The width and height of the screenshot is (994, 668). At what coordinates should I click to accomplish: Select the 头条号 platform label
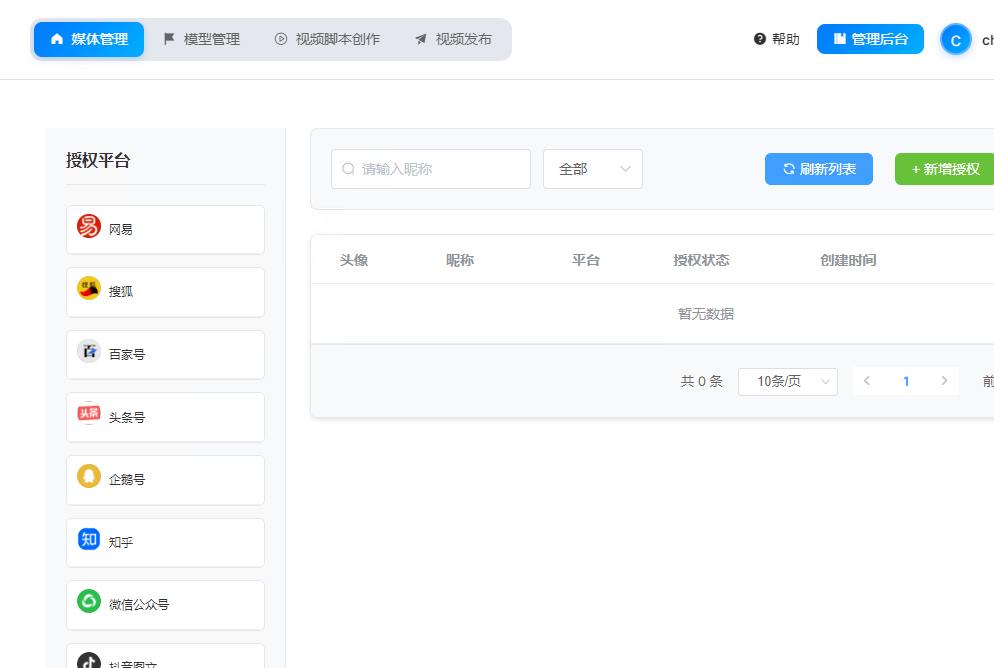click(x=127, y=417)
